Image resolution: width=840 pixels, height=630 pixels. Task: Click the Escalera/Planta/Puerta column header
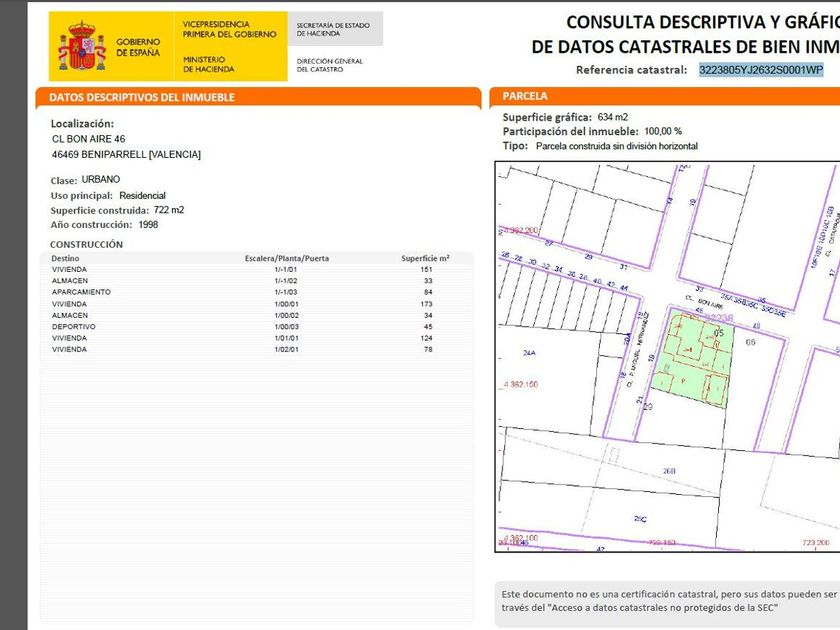[287, 258]
